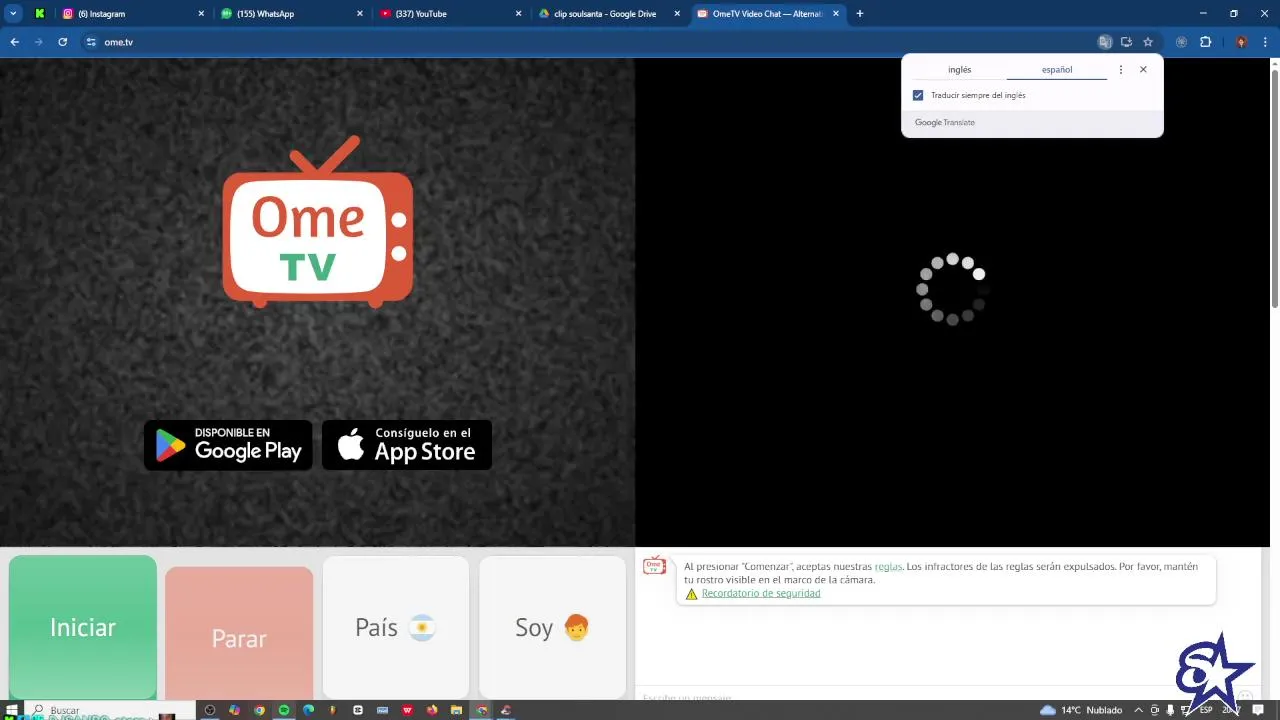Open the Copilot icon in the taskbar
1280x720 pixels.
click(x=234, y=710)
